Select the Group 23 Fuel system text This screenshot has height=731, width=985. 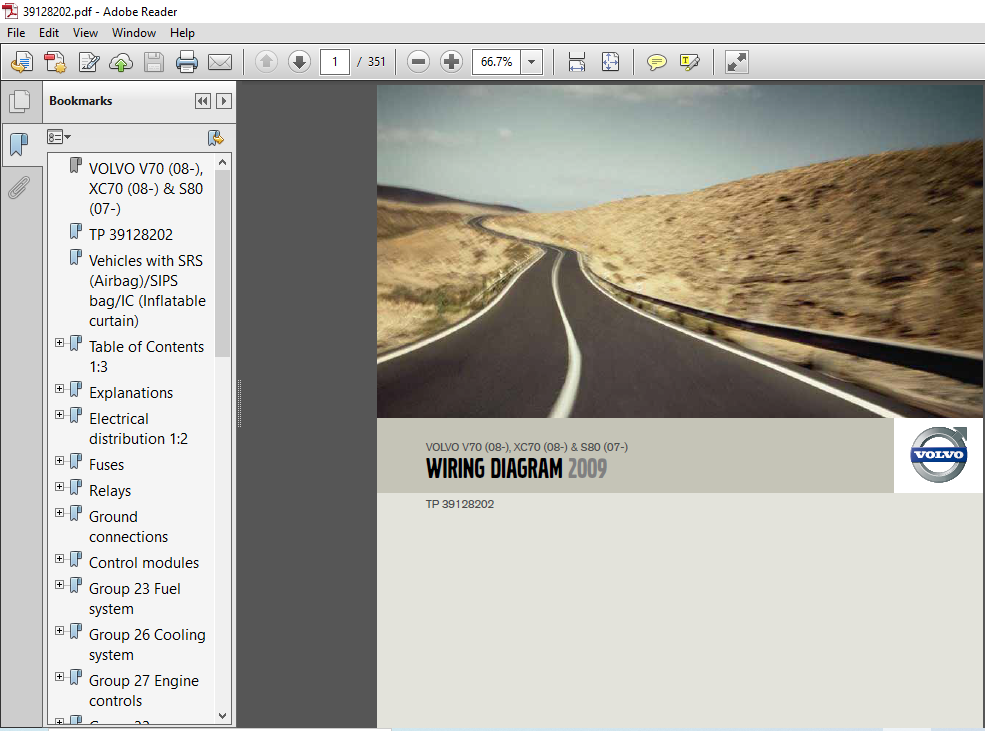[134, 598]
